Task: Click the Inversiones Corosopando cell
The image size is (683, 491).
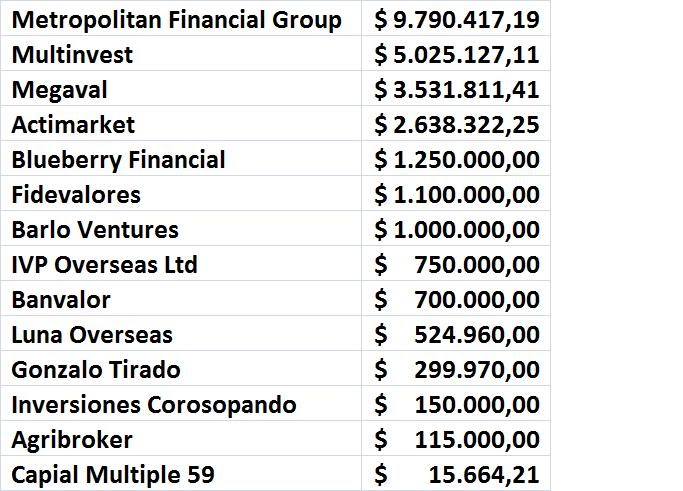Action: pos(154,404)
